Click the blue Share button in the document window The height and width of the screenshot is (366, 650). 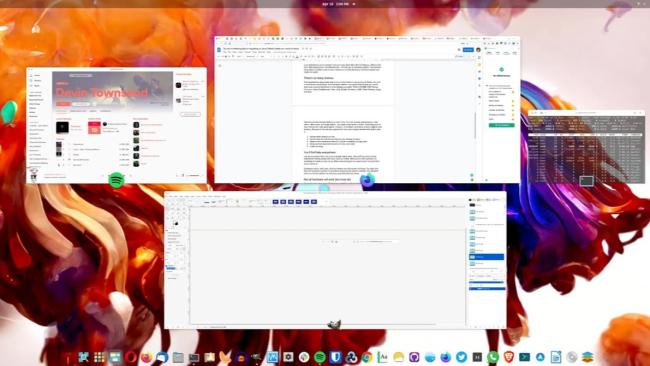pyautogui.click(x=468, y=50)
